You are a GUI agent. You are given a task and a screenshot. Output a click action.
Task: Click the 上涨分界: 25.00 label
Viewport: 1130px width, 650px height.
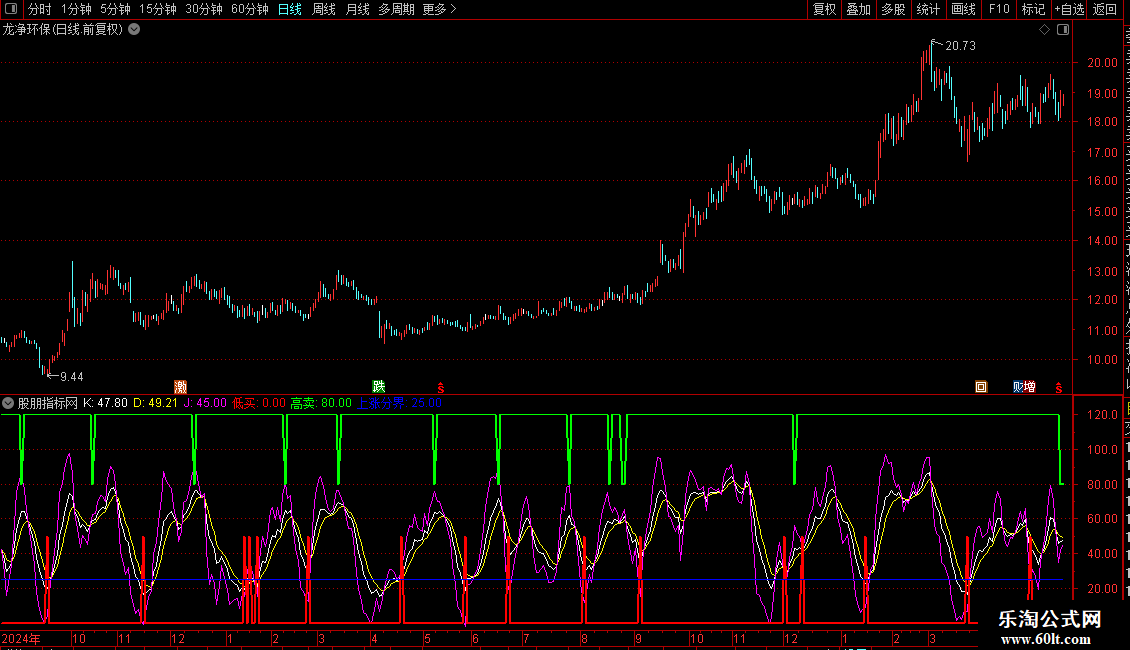pyautogui.click(x=399, y=403)
